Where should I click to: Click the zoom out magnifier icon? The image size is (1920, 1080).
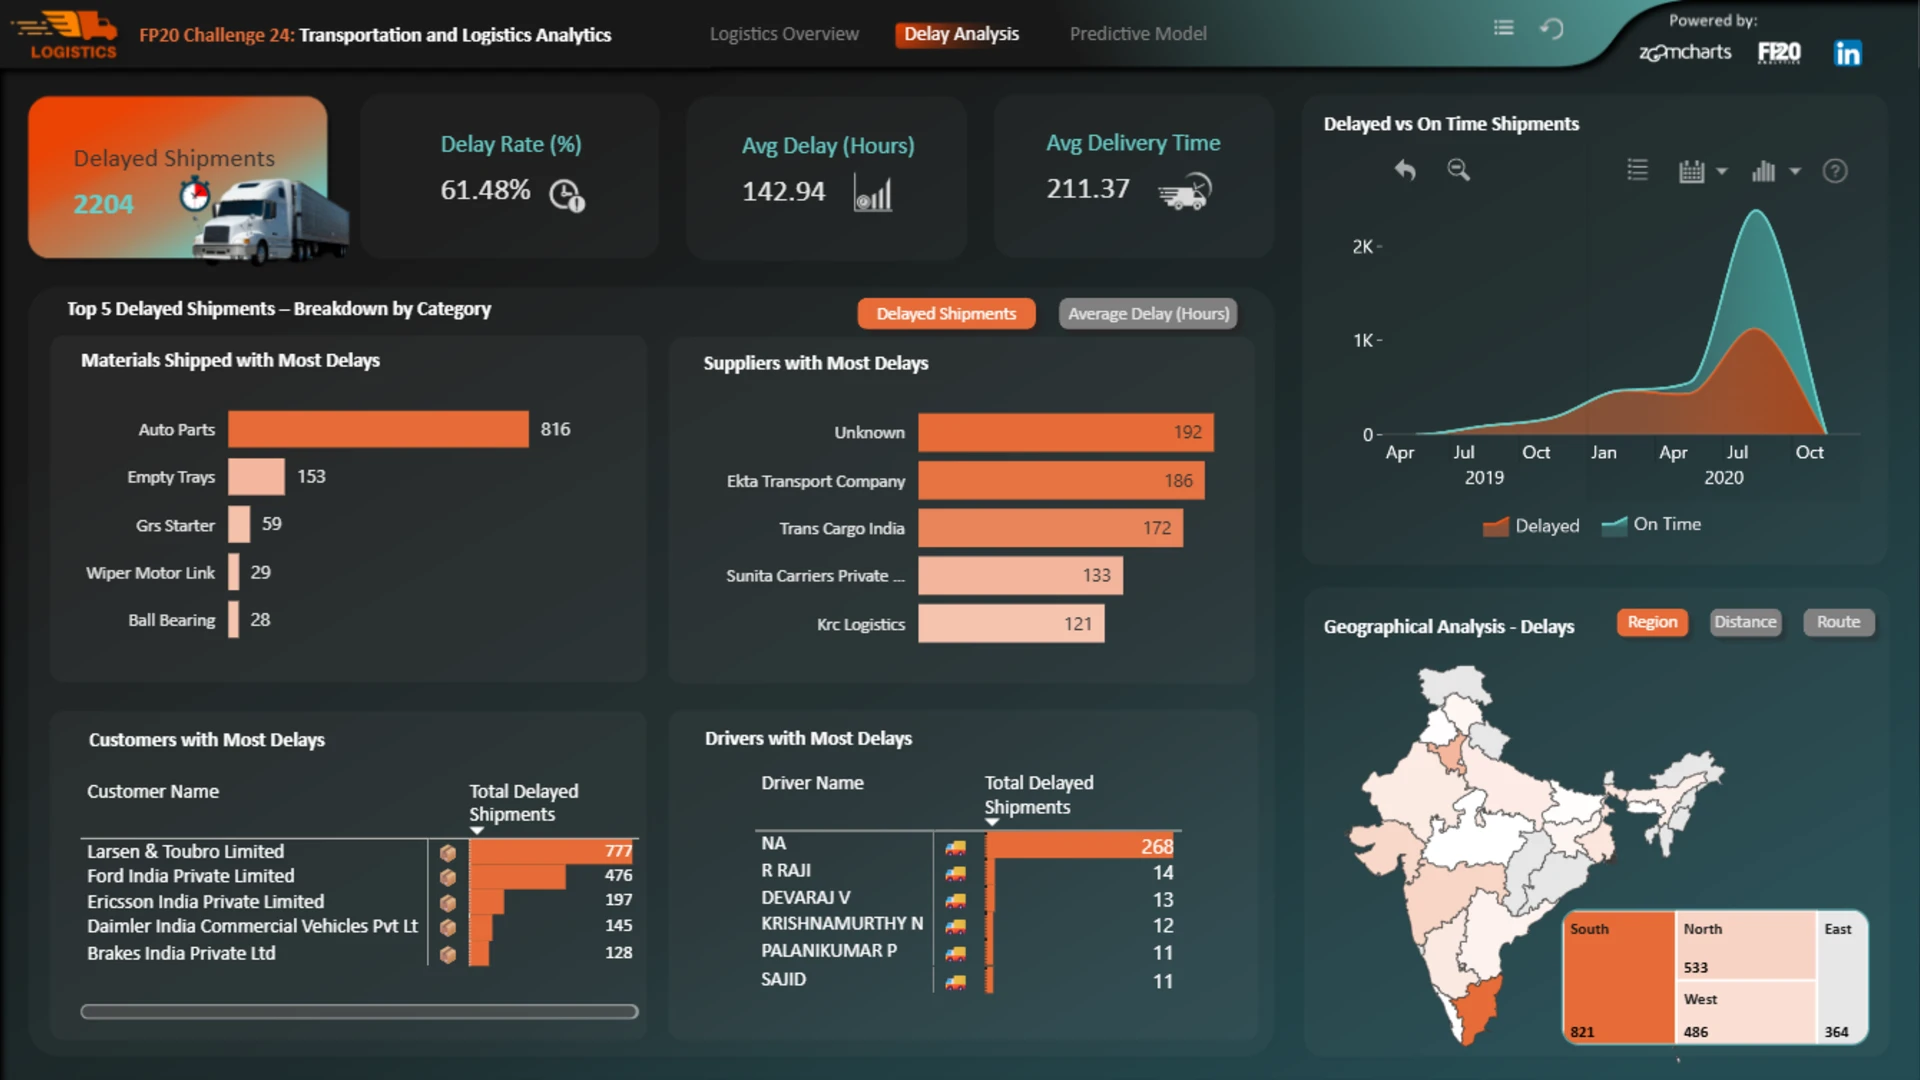click(x=1459, y=170)
